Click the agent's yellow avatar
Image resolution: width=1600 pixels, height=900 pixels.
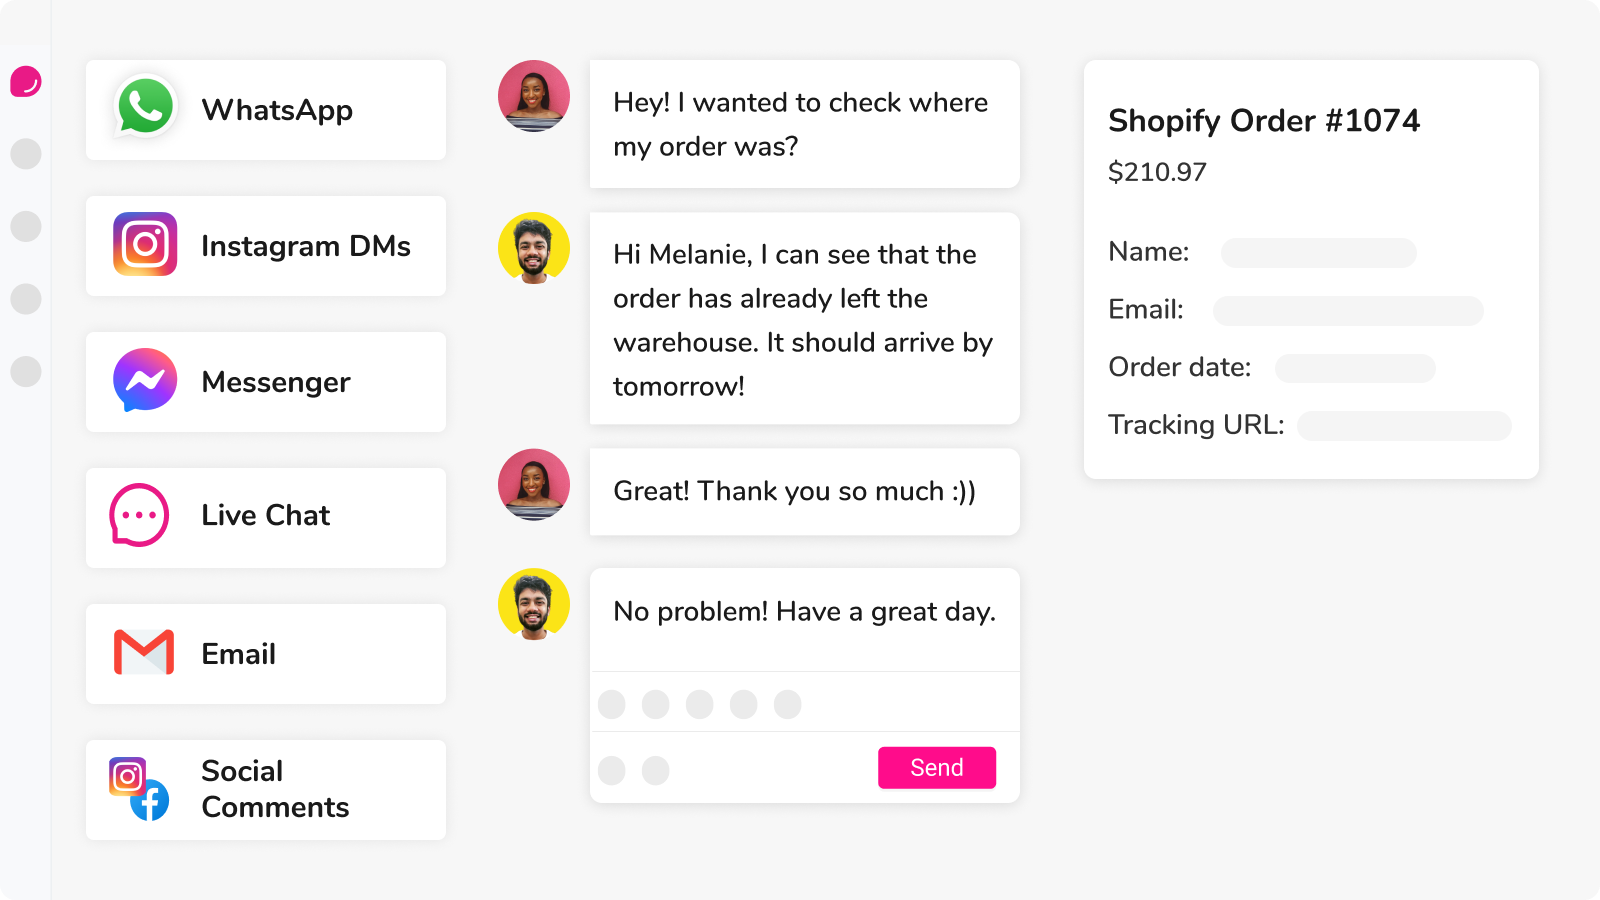tap(533, 247)
